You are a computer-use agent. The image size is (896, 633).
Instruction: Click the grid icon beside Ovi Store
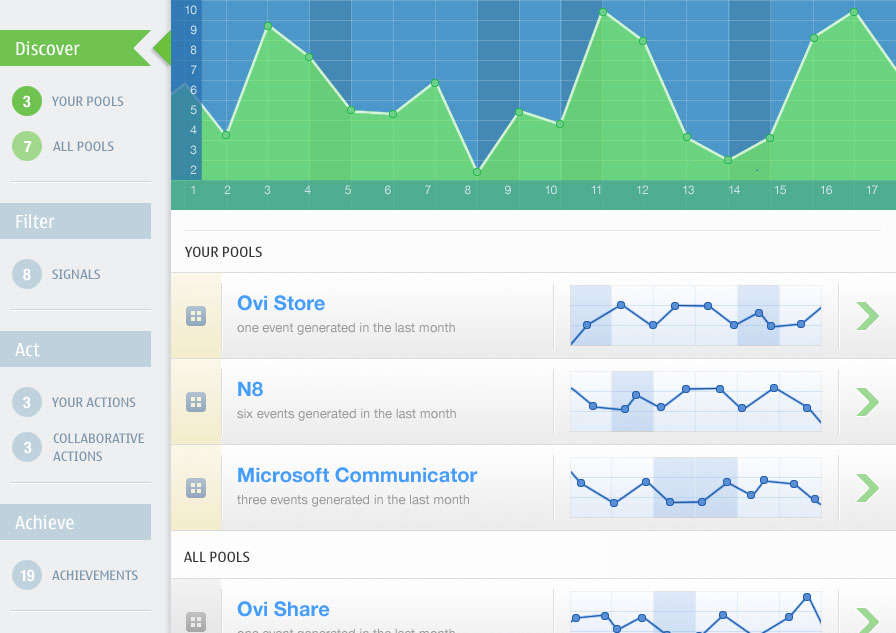point(196,316)
